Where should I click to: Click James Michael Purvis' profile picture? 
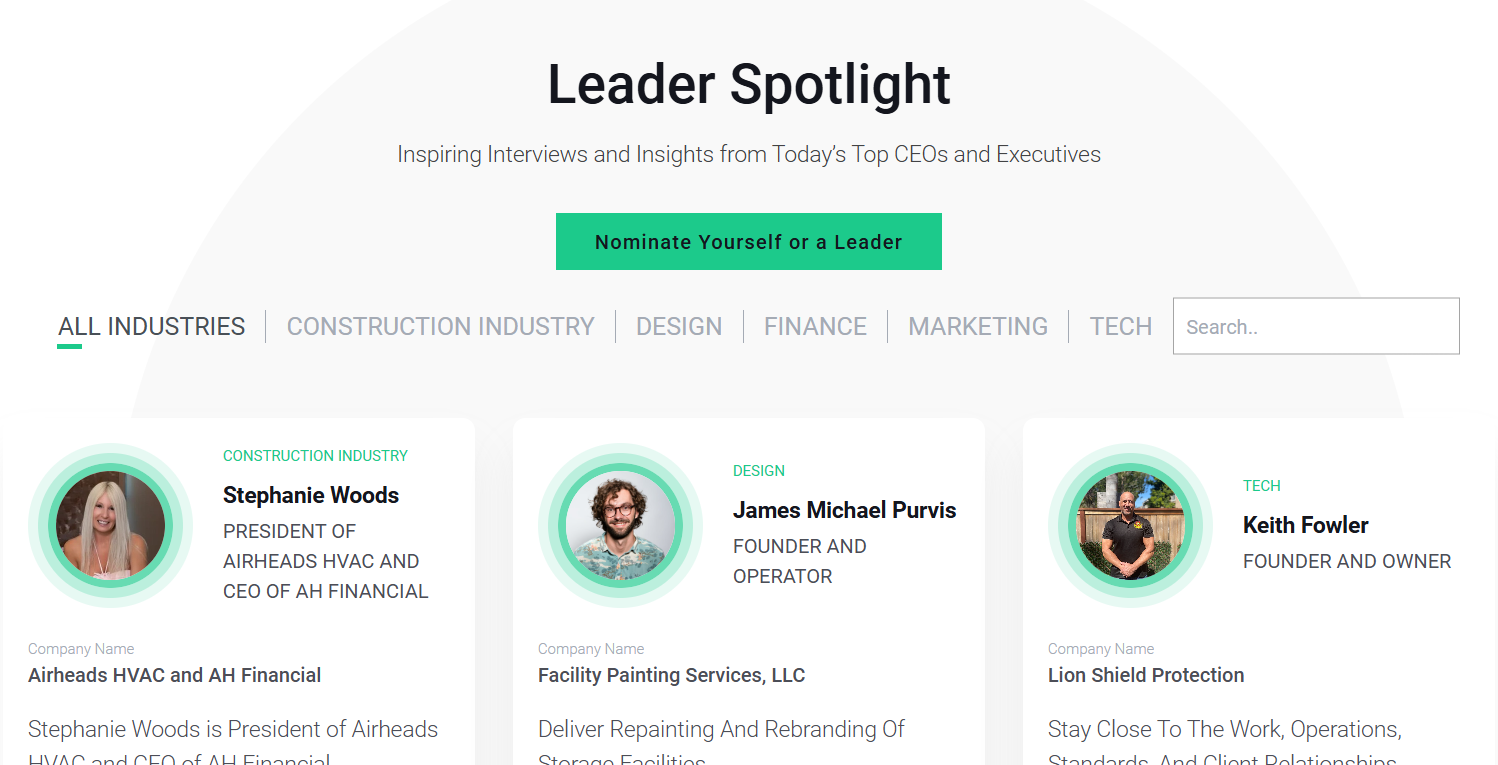coord(620,525)
